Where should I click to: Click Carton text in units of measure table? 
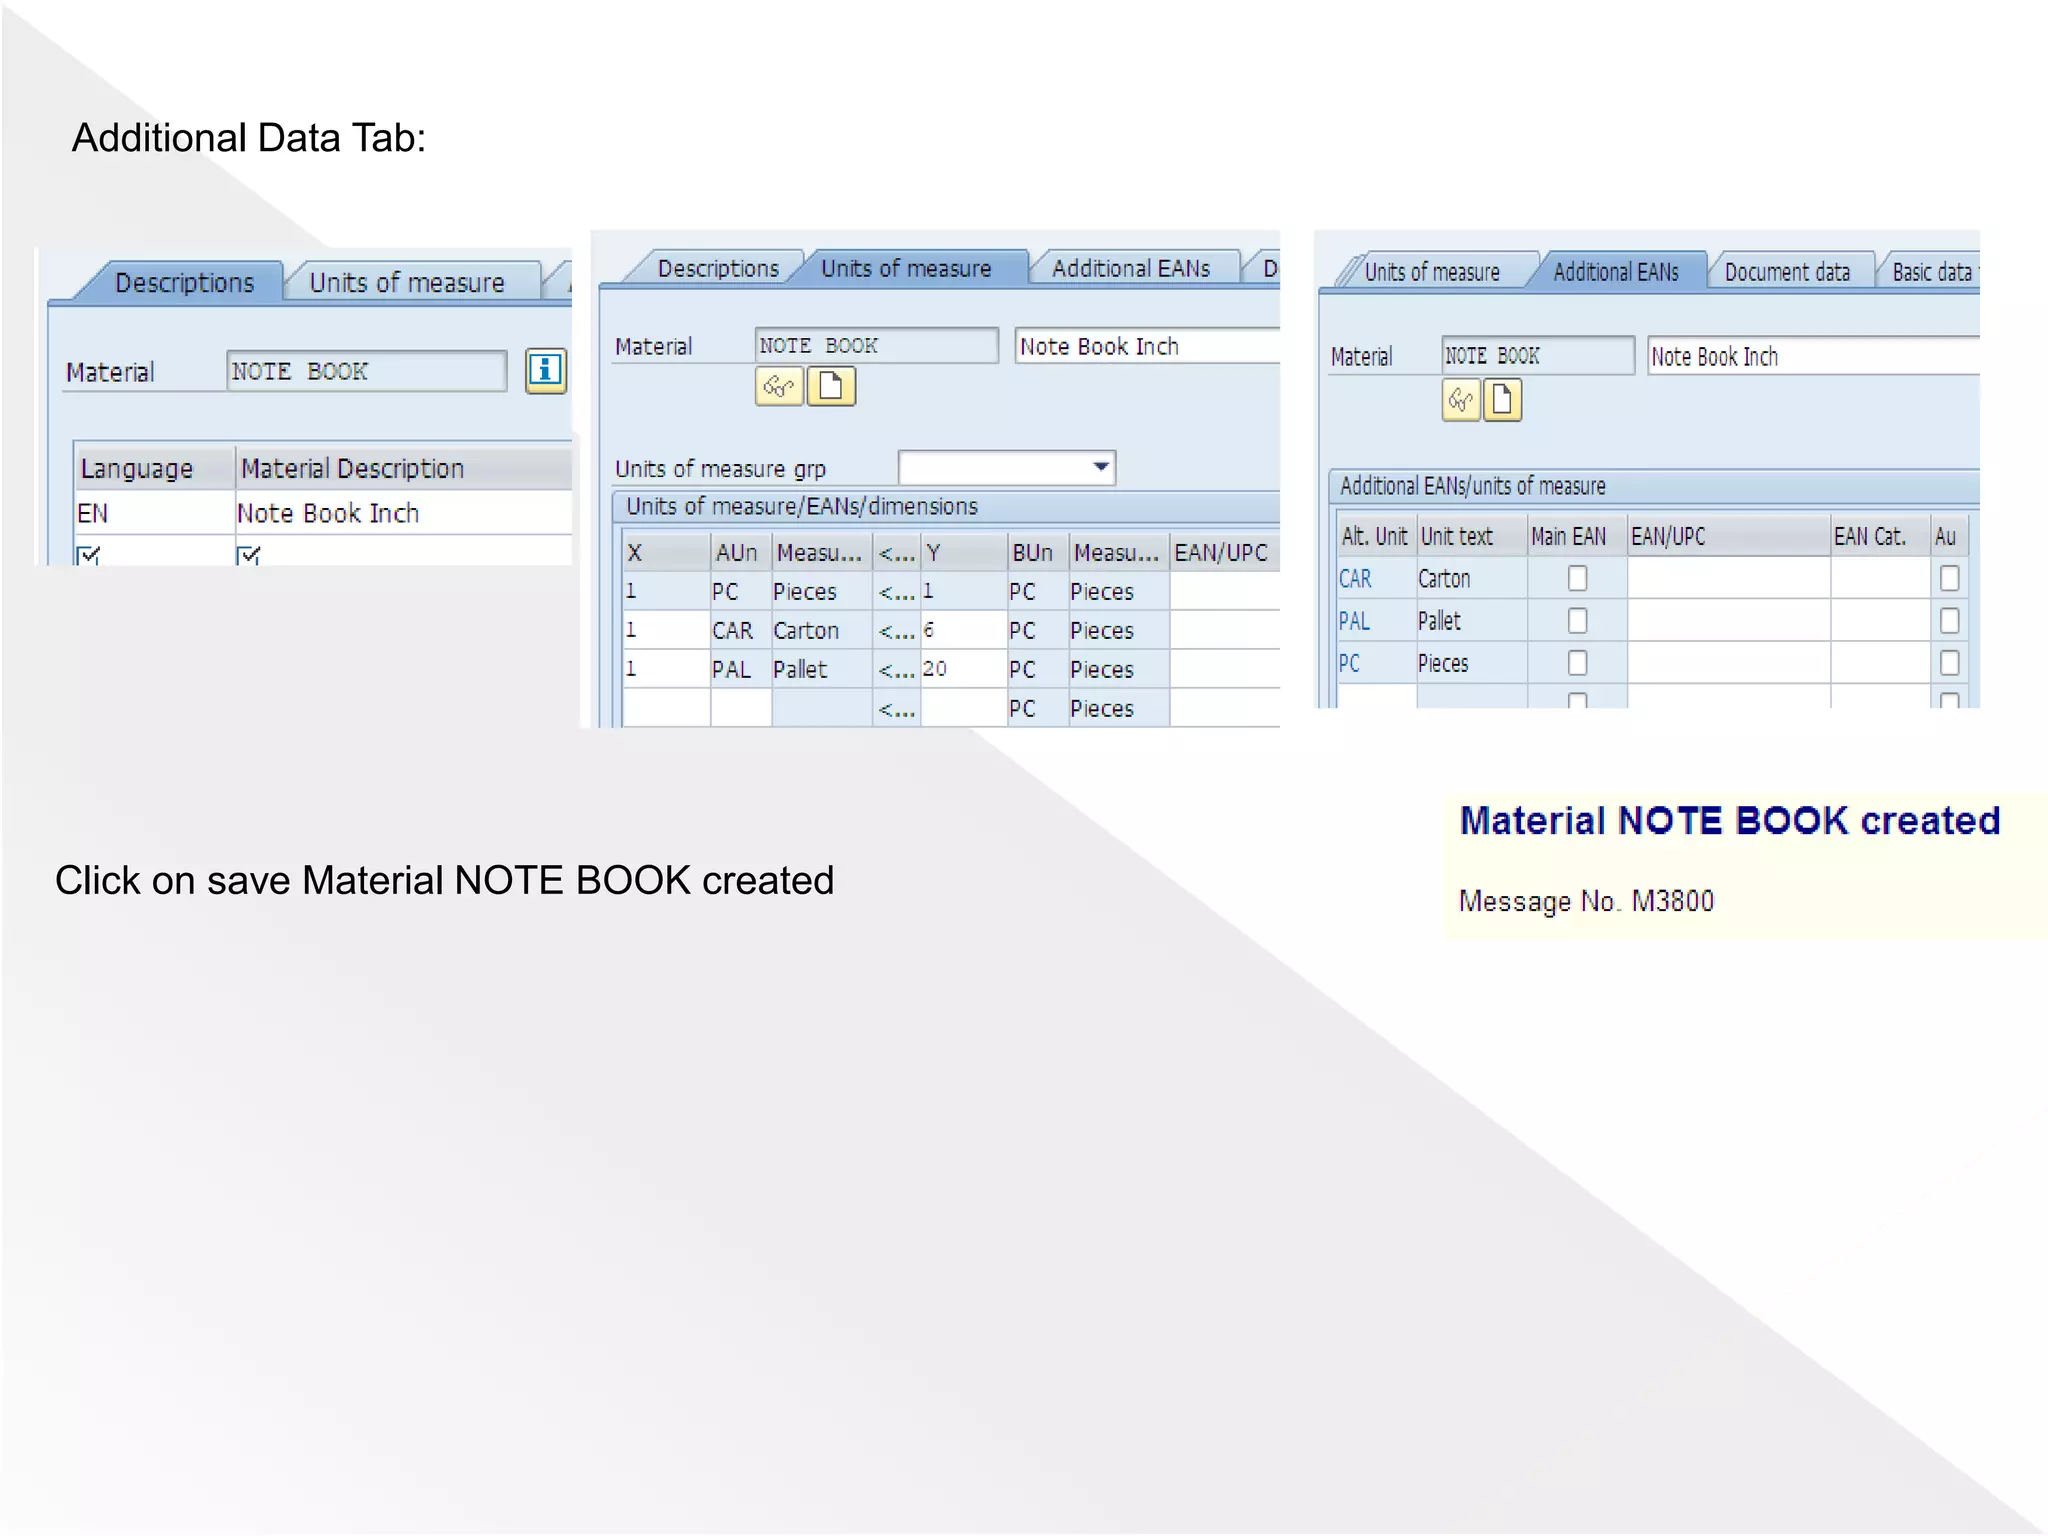click(x=806, y=630)
